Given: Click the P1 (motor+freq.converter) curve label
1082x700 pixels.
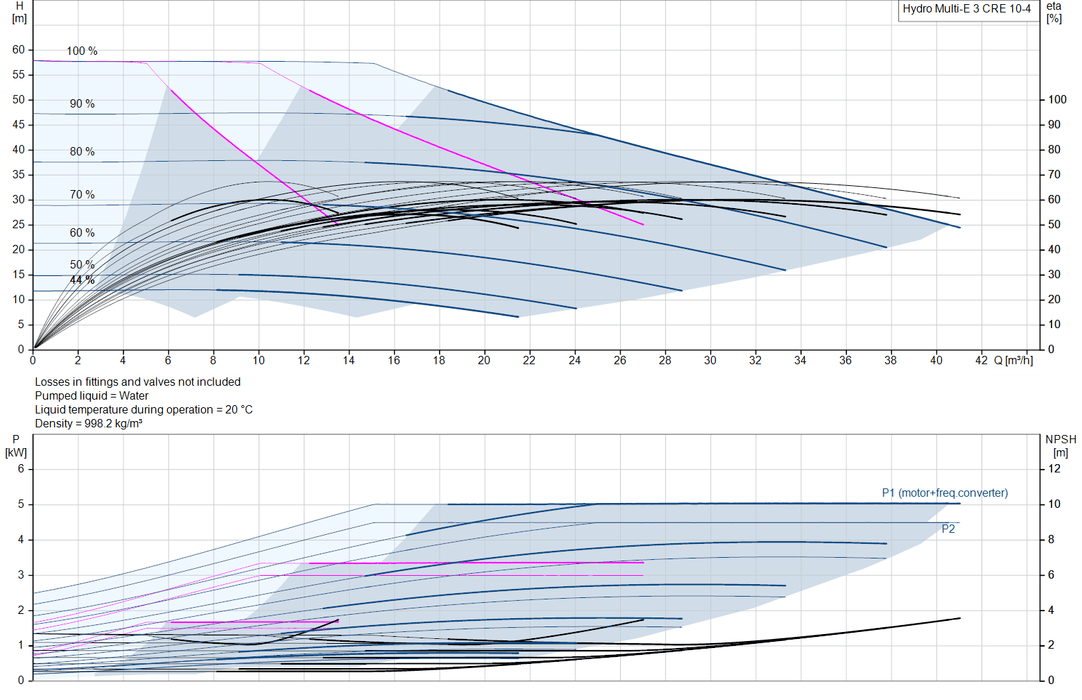Looking at the screenshot, I should point(945,493).
